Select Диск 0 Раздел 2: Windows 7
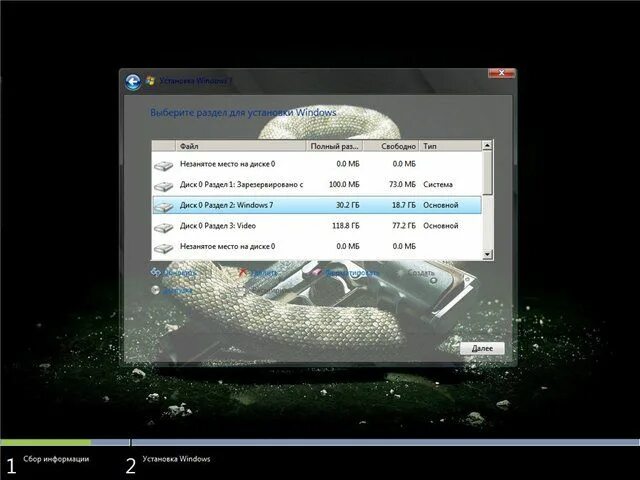 pyautogui.click(x=317, y=205)
